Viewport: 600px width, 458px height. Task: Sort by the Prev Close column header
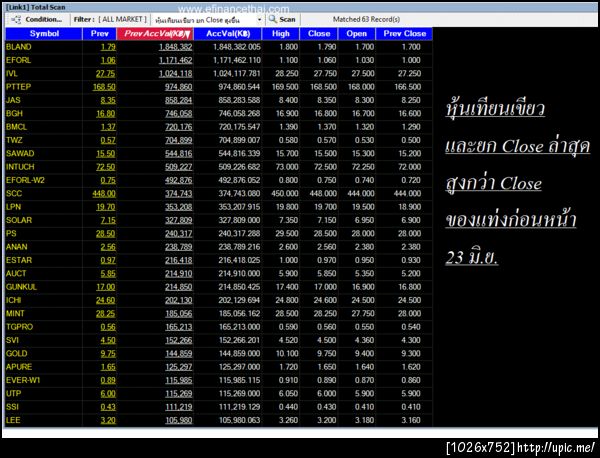coord(404,34)
